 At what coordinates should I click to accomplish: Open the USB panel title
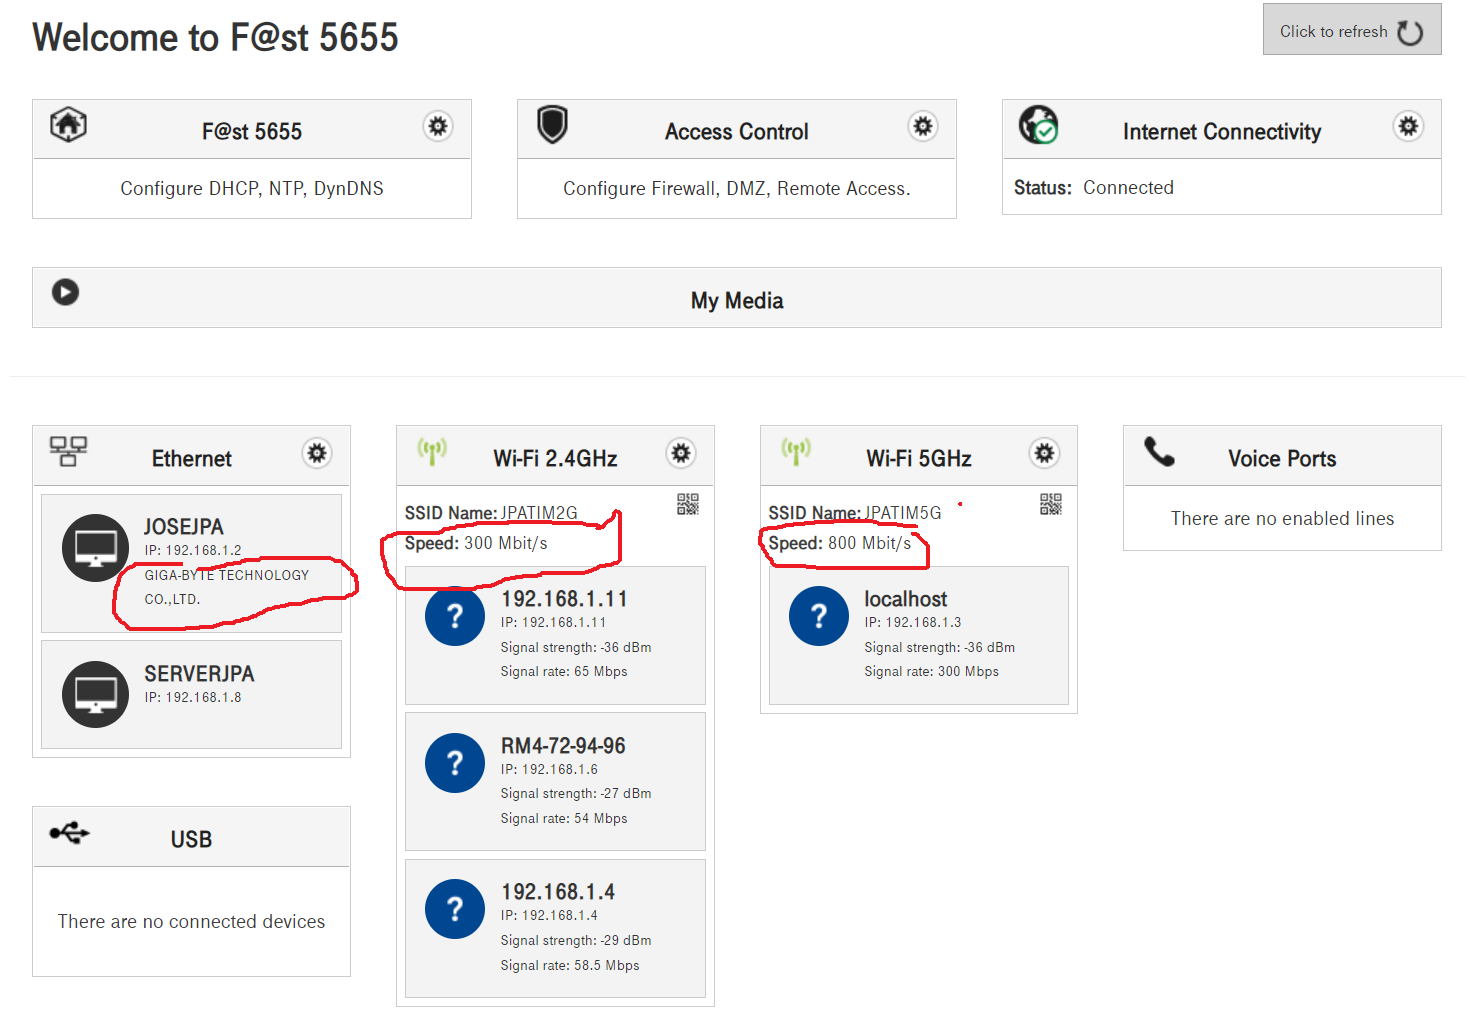click(x=191, y=840)
